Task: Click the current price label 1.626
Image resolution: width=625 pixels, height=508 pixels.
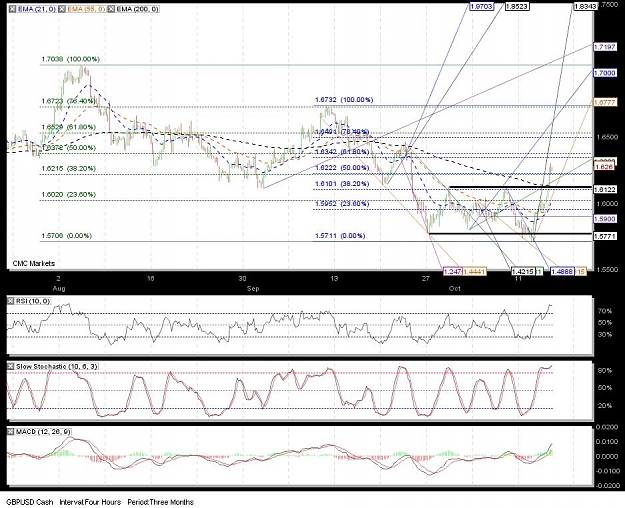Action: tap(605, 167)
